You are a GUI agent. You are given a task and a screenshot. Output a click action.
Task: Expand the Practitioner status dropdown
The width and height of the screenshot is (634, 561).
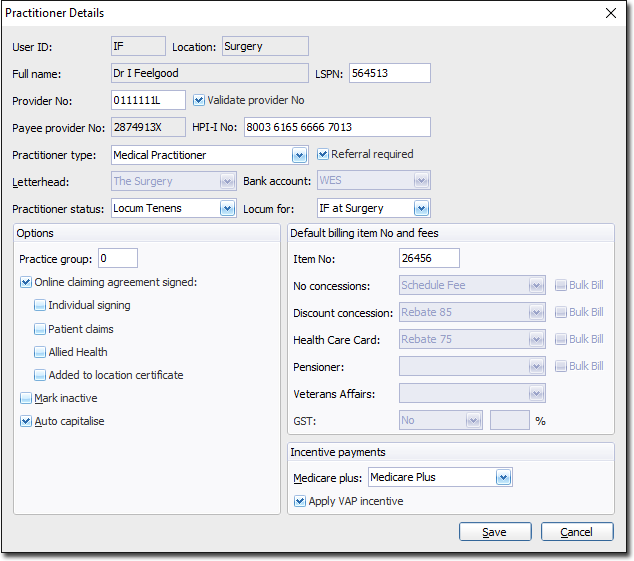pos(227,208)
